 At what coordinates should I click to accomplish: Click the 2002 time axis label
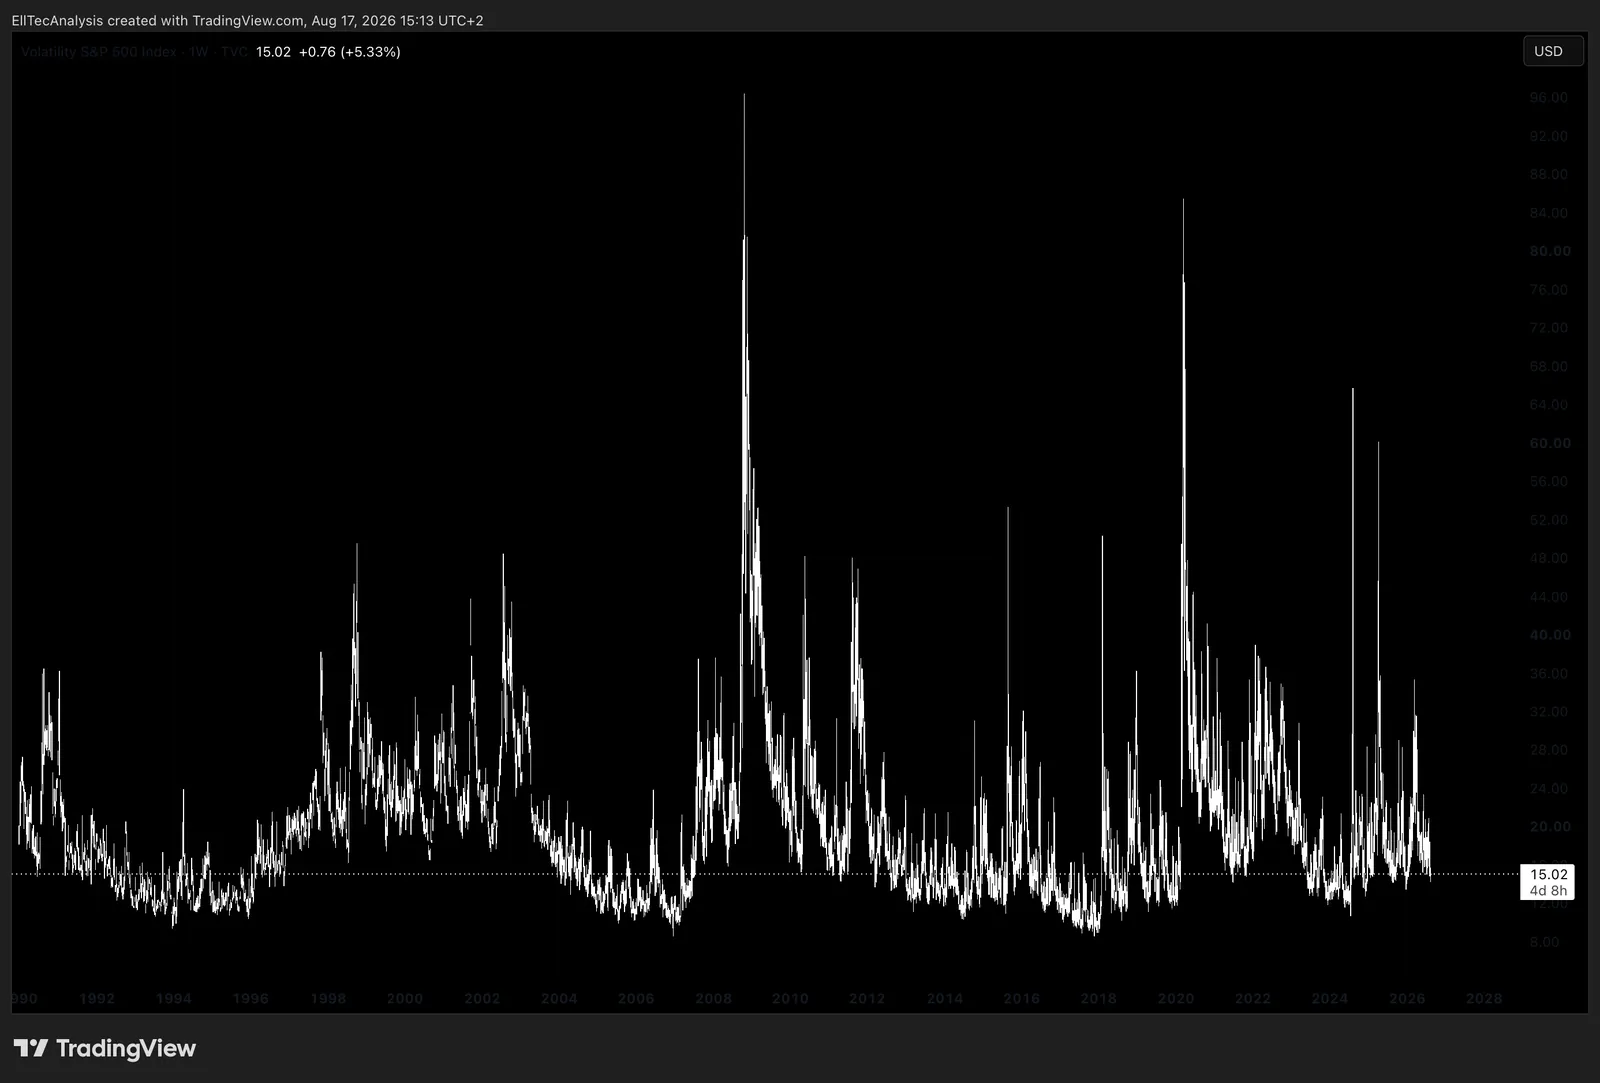click(x=482, y=998)
